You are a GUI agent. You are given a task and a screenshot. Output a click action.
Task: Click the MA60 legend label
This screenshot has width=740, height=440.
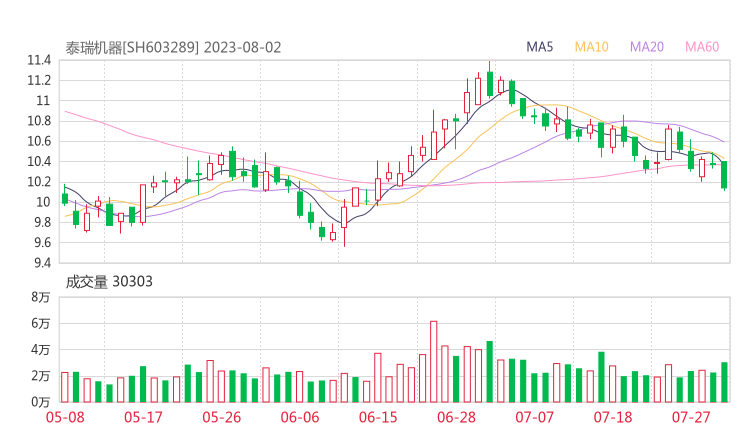pyautogui.click(x=702, y=47)
